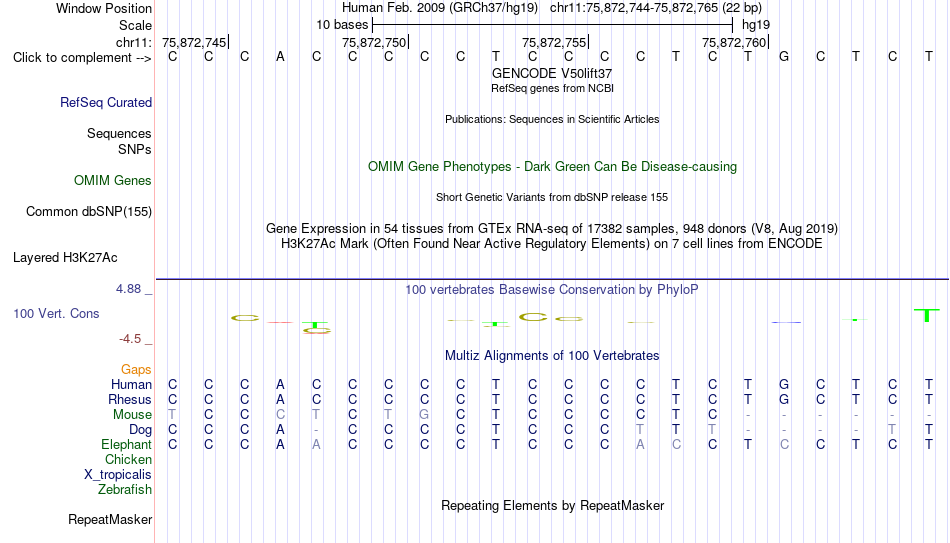Click the Gaps label

click(136, 370)
